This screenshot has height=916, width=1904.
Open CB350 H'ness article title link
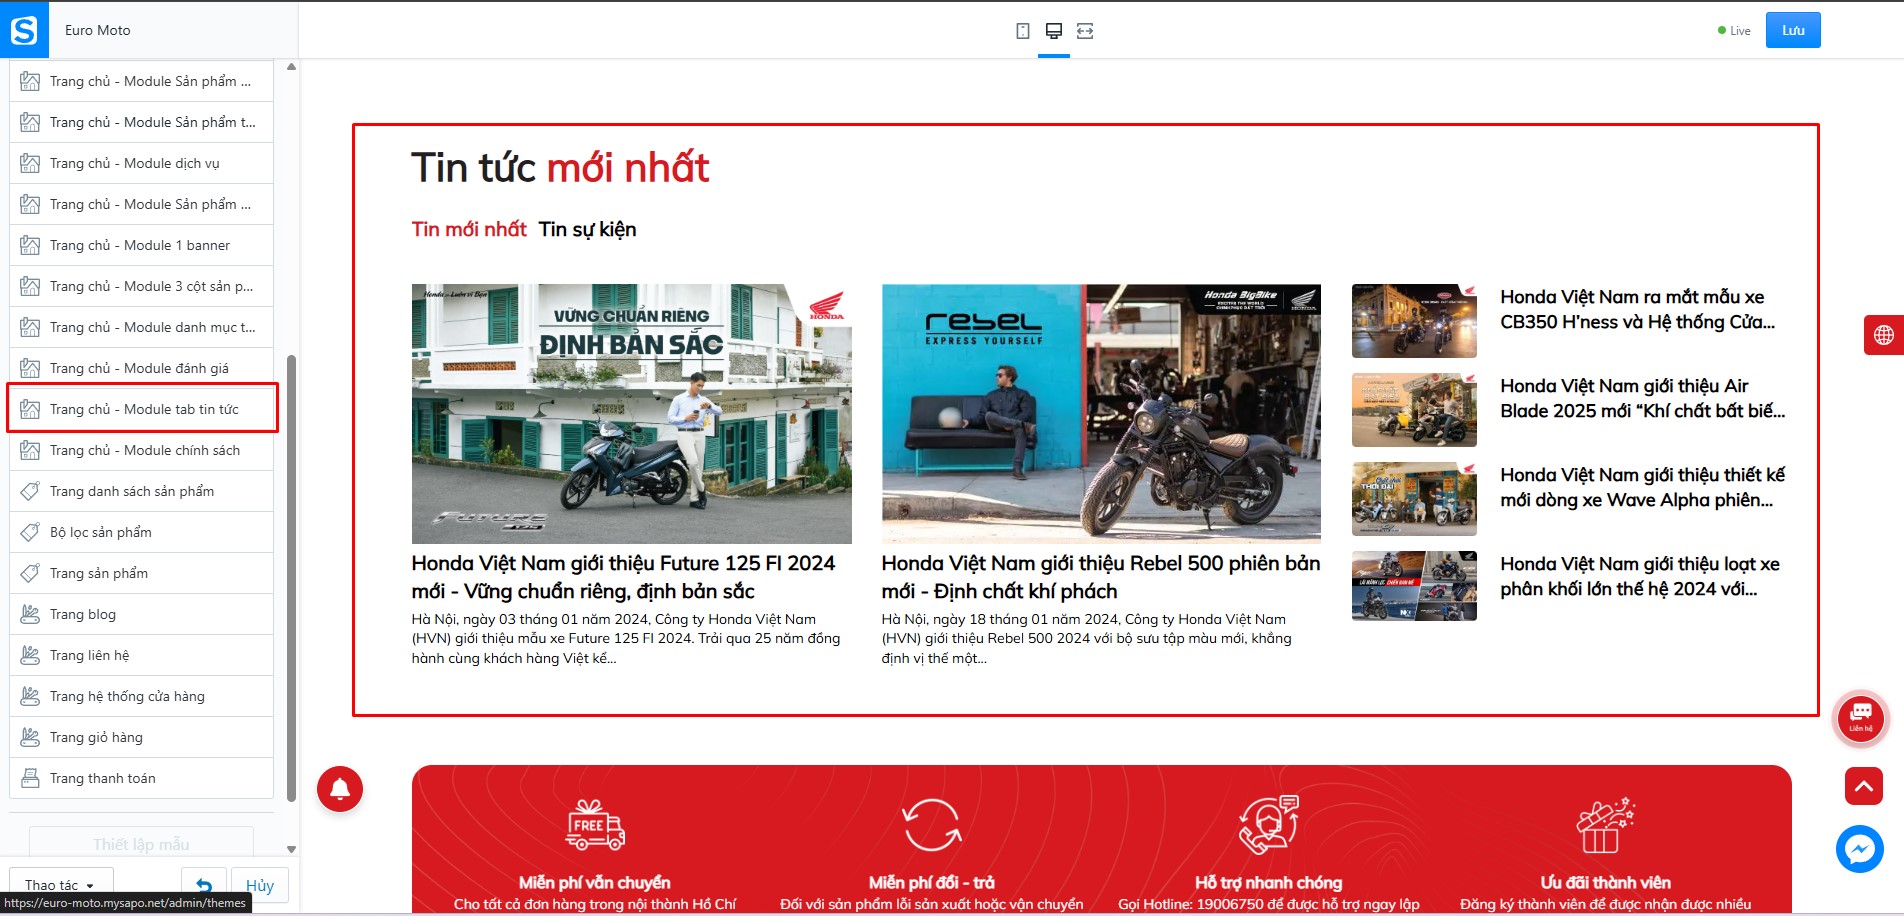[1638, 309]
